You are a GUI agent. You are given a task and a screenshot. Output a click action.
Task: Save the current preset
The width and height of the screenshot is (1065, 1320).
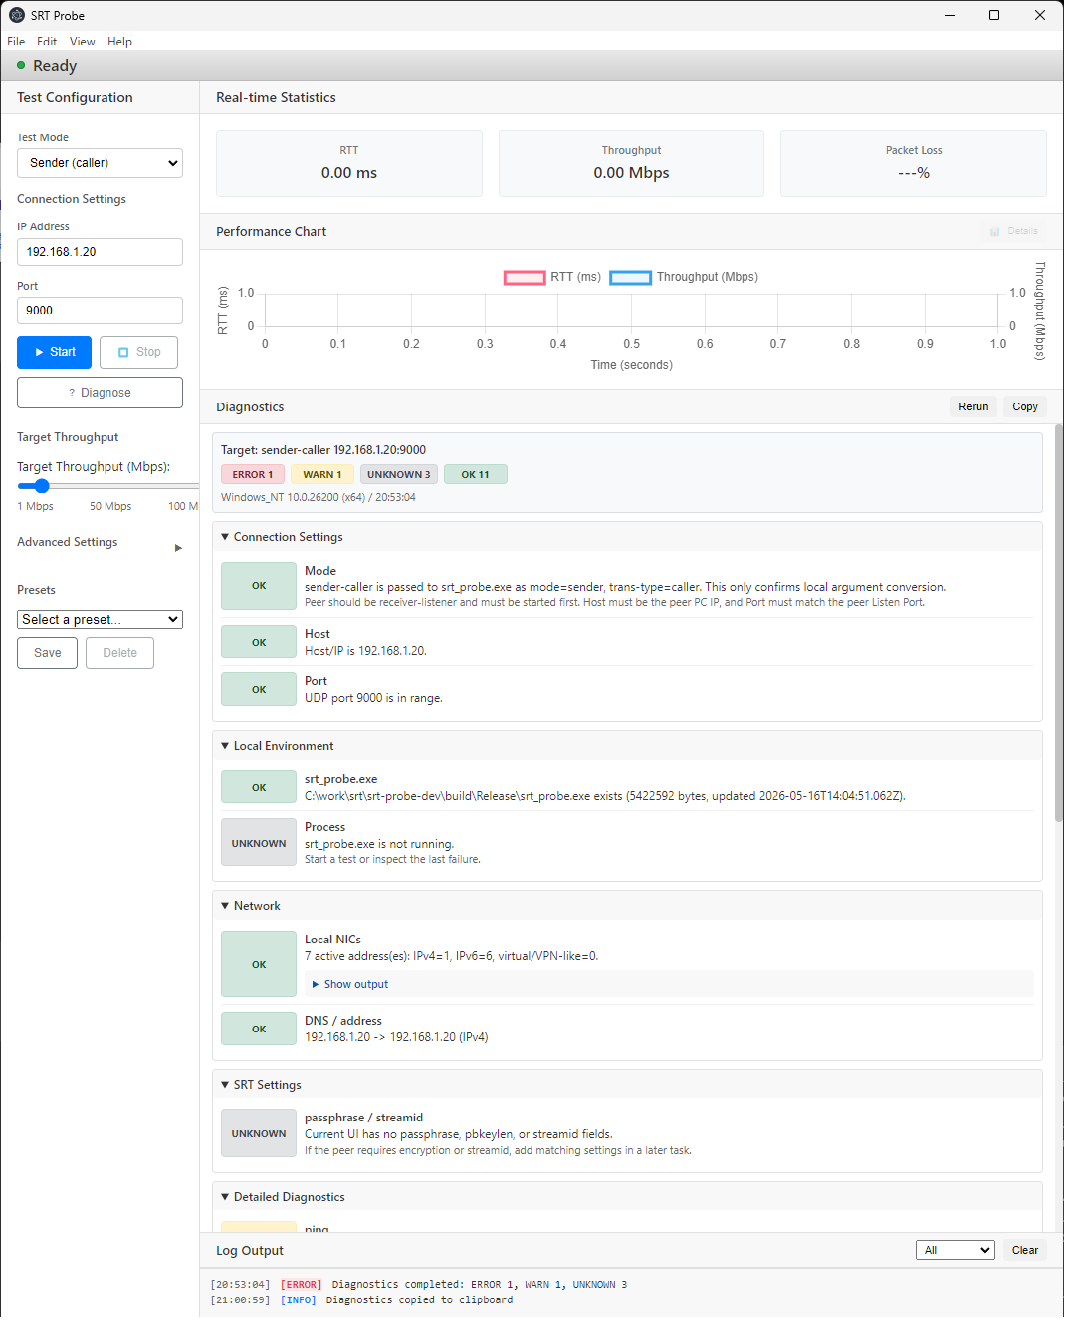click(x=47, y=653)
